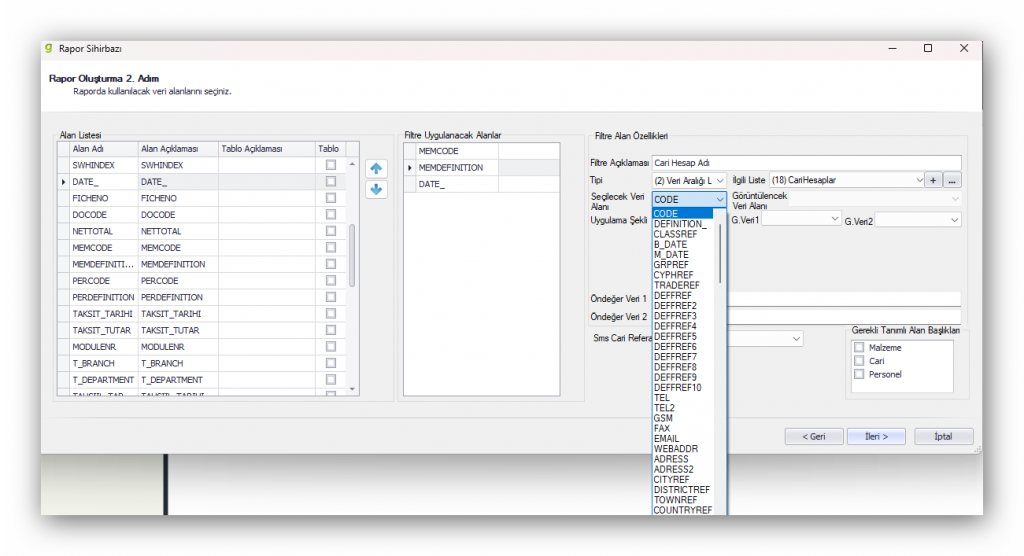Tick the Tablo checkbox for SWHINDEX
Screen dimensions: 1024x556
[331, 165]
